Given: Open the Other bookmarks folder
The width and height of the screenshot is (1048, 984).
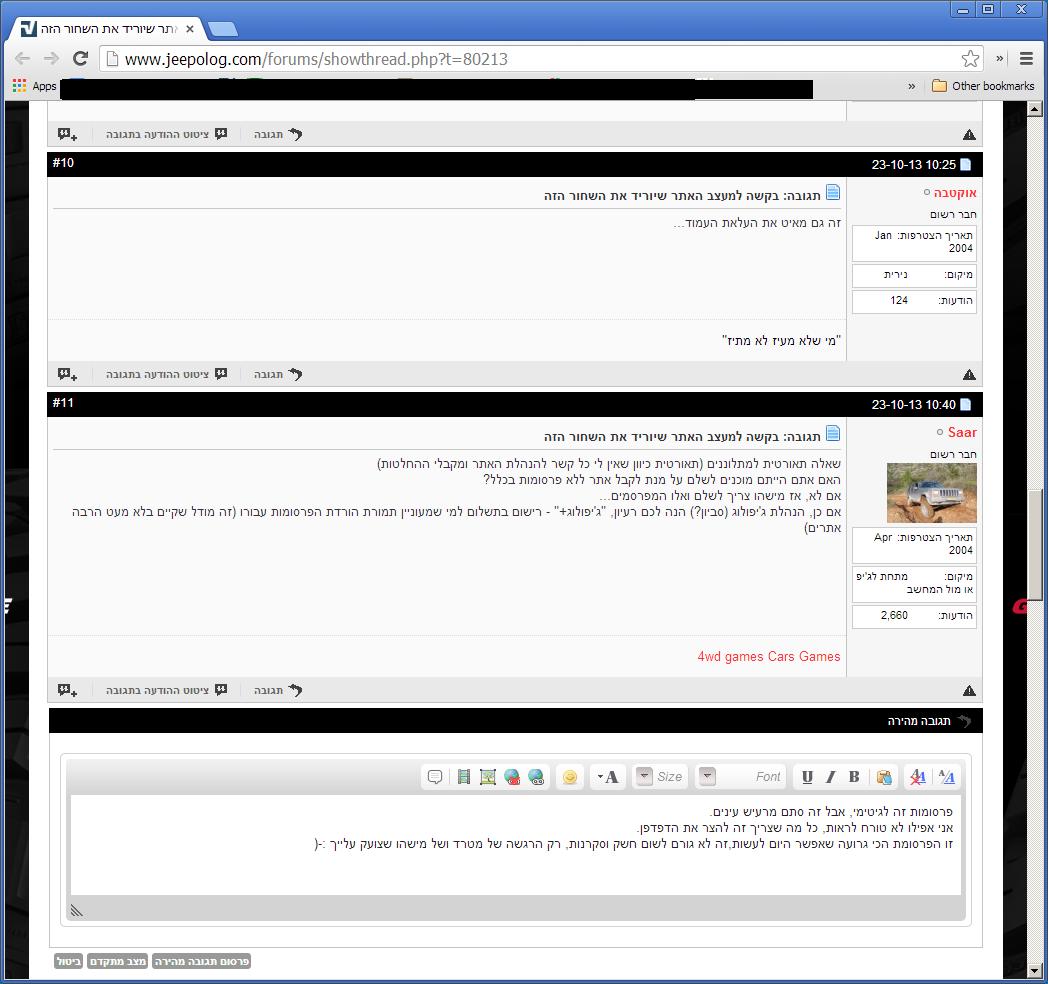Looking at the screenshot, I should point(982,86).
